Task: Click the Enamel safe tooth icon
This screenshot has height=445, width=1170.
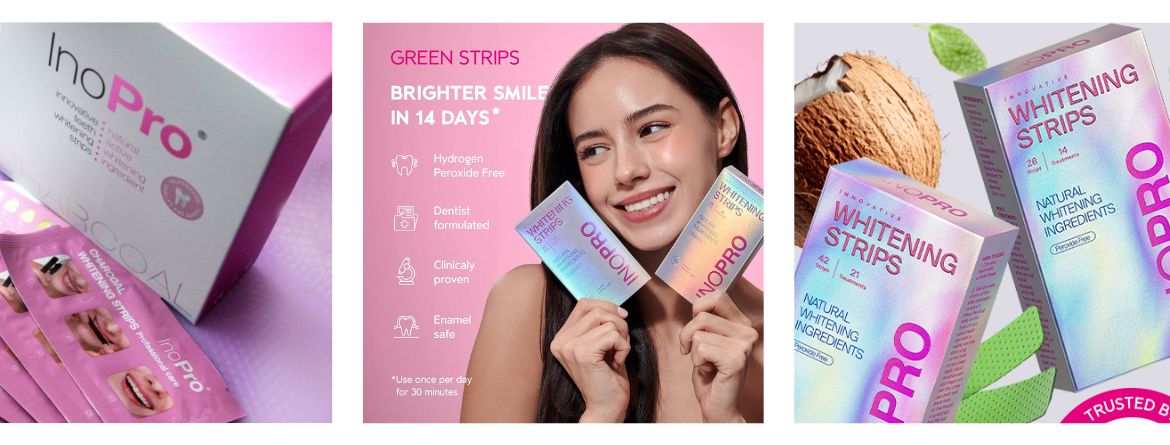Action: (x=406, y=326)
